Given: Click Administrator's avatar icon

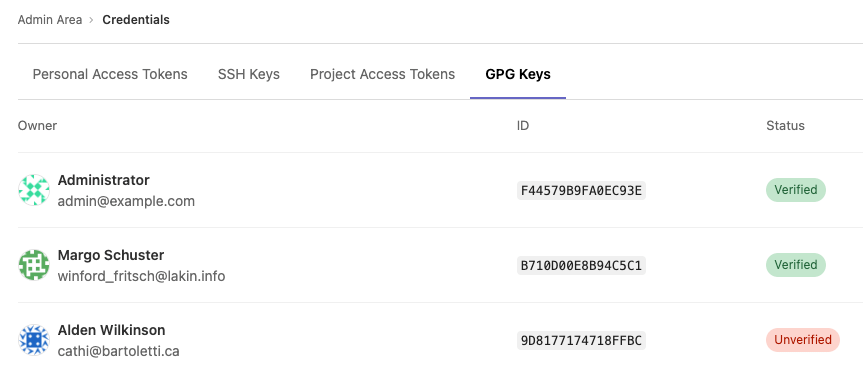Looking at the screenshot, I should pyautogui.click(x=34, y=190).
